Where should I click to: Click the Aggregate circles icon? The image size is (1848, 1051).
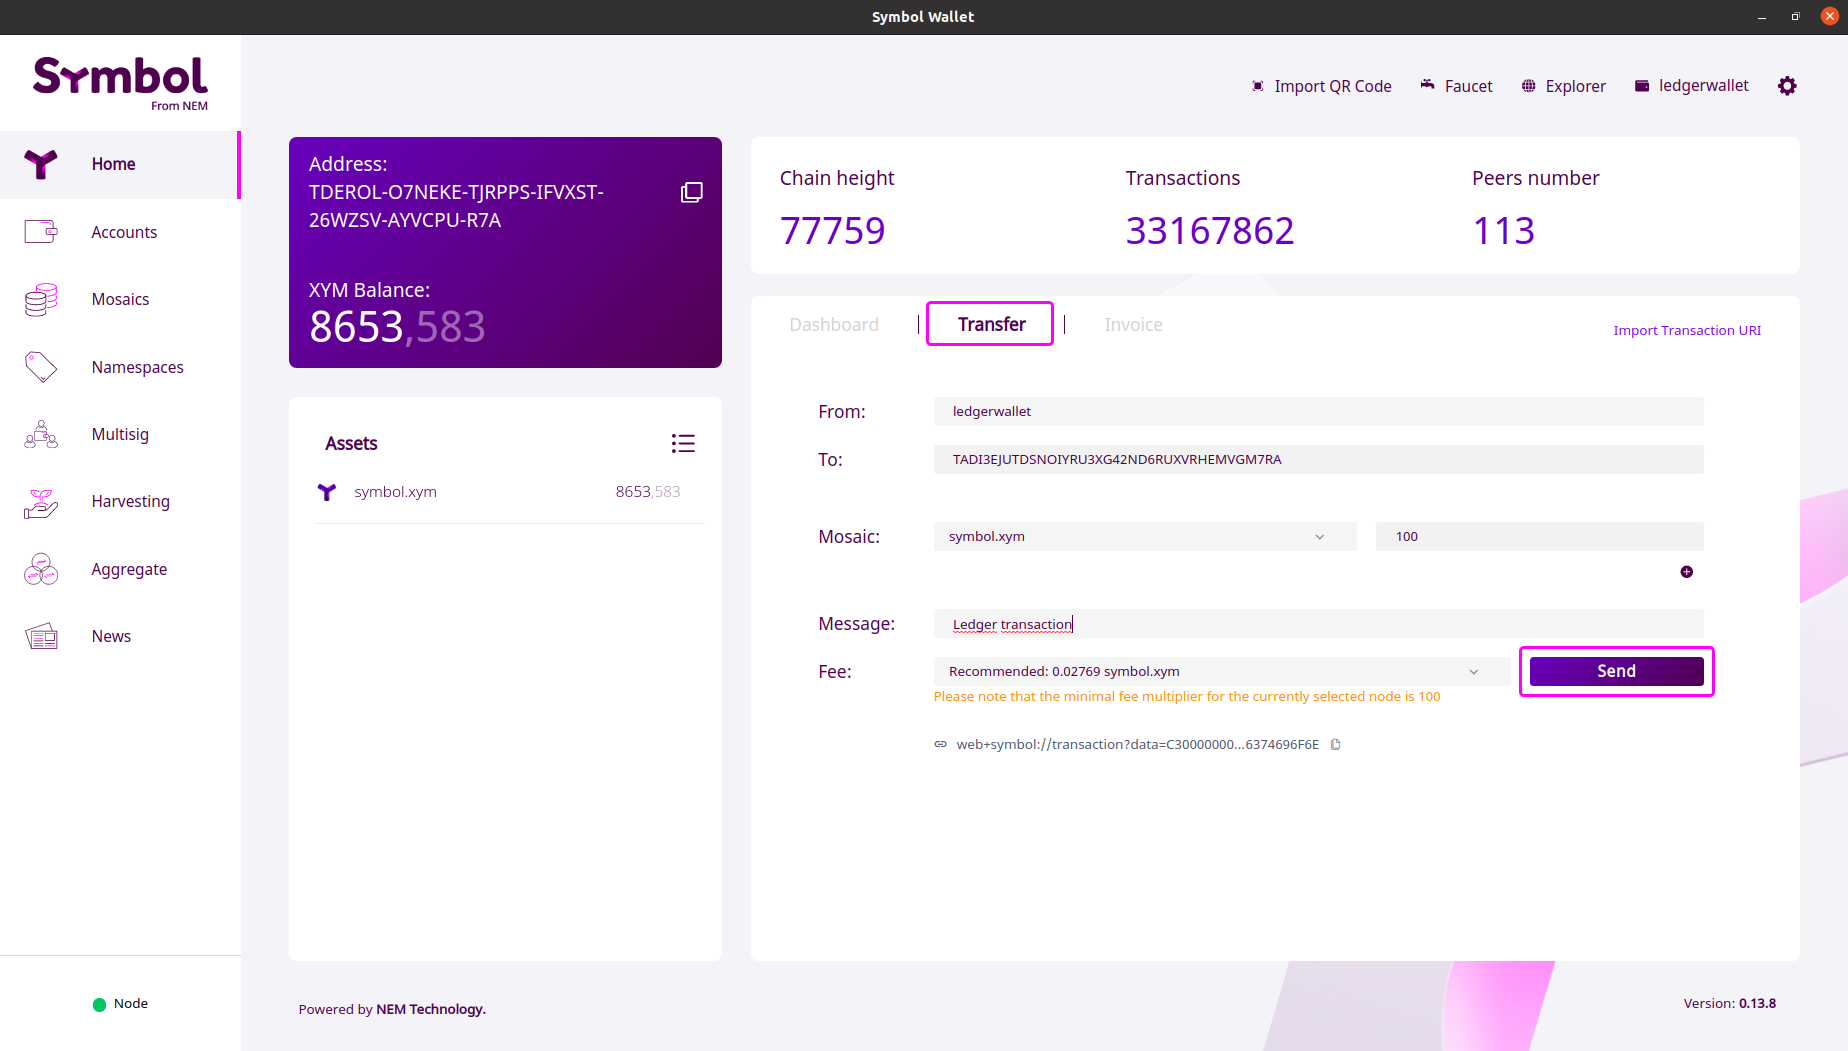[41, 569]
